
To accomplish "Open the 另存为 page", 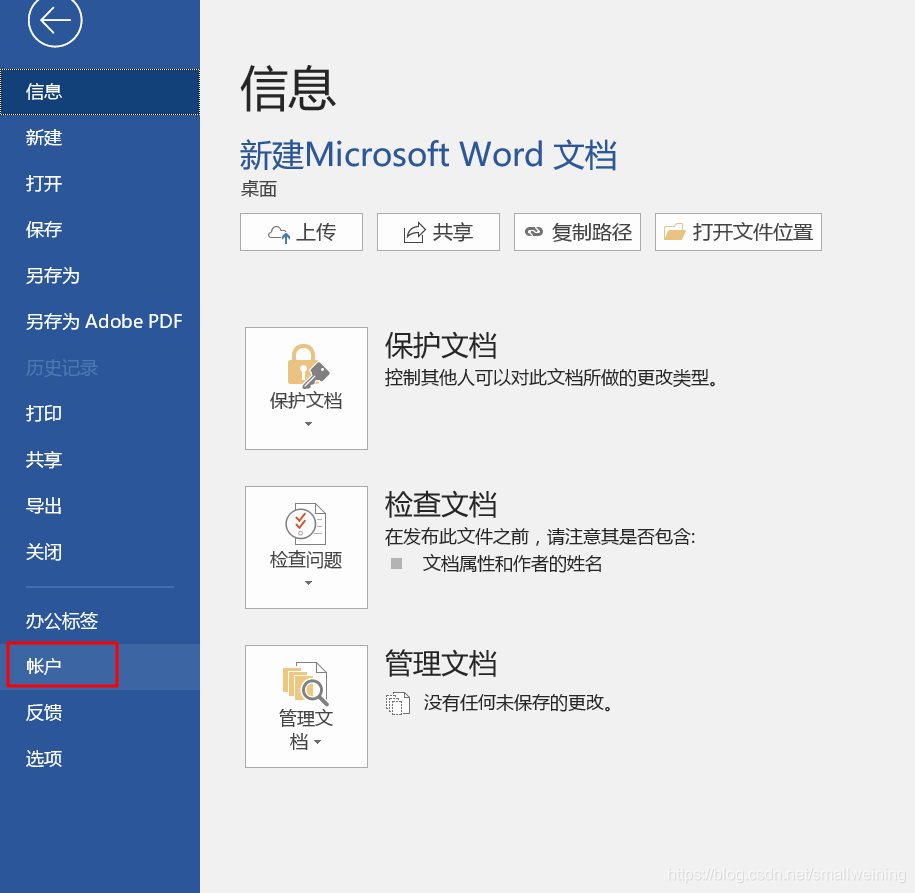I will pos(100,275).
